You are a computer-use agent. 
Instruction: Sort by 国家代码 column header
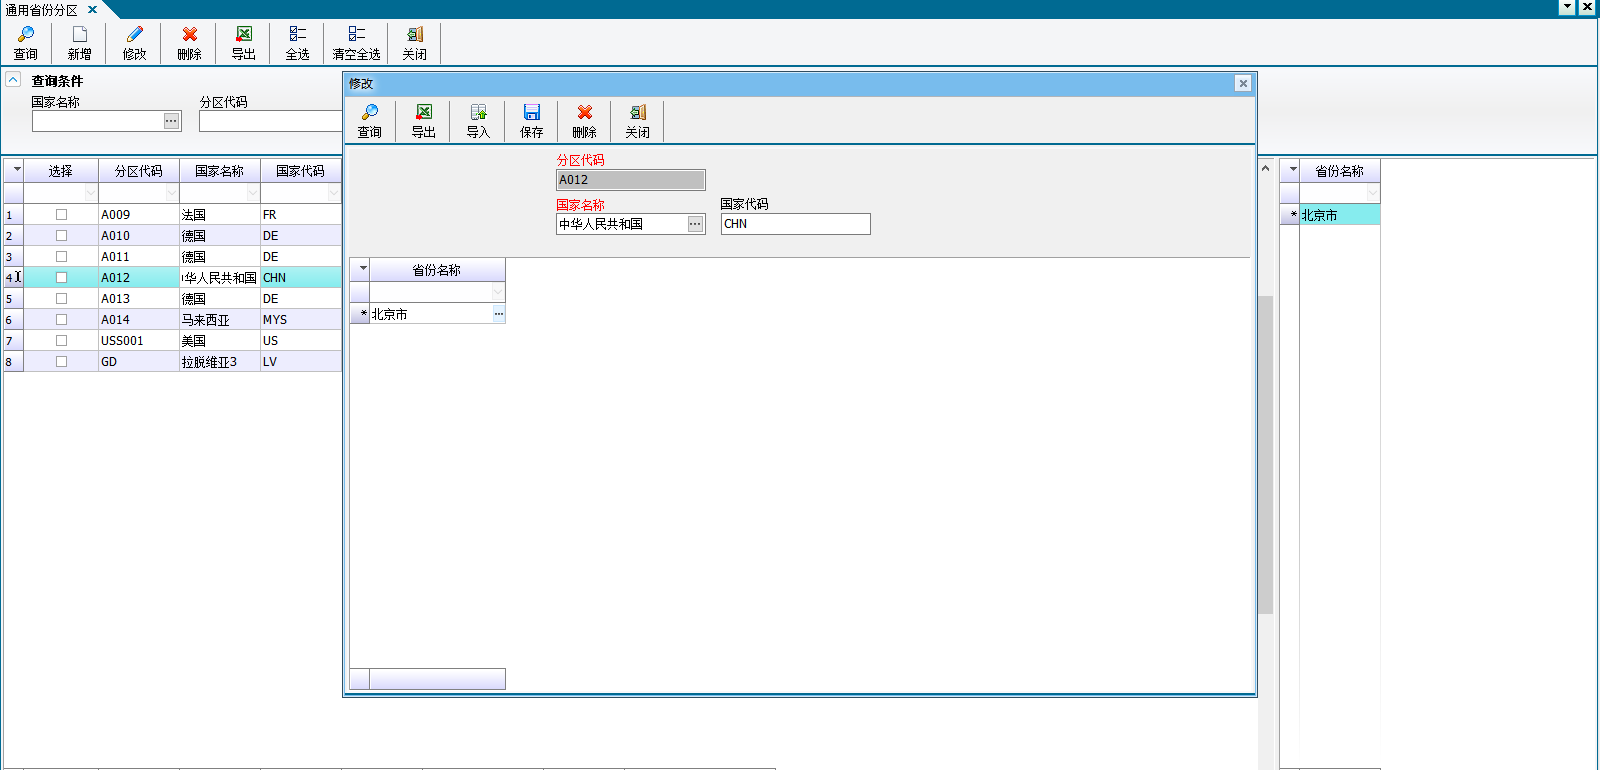point(301,171)
